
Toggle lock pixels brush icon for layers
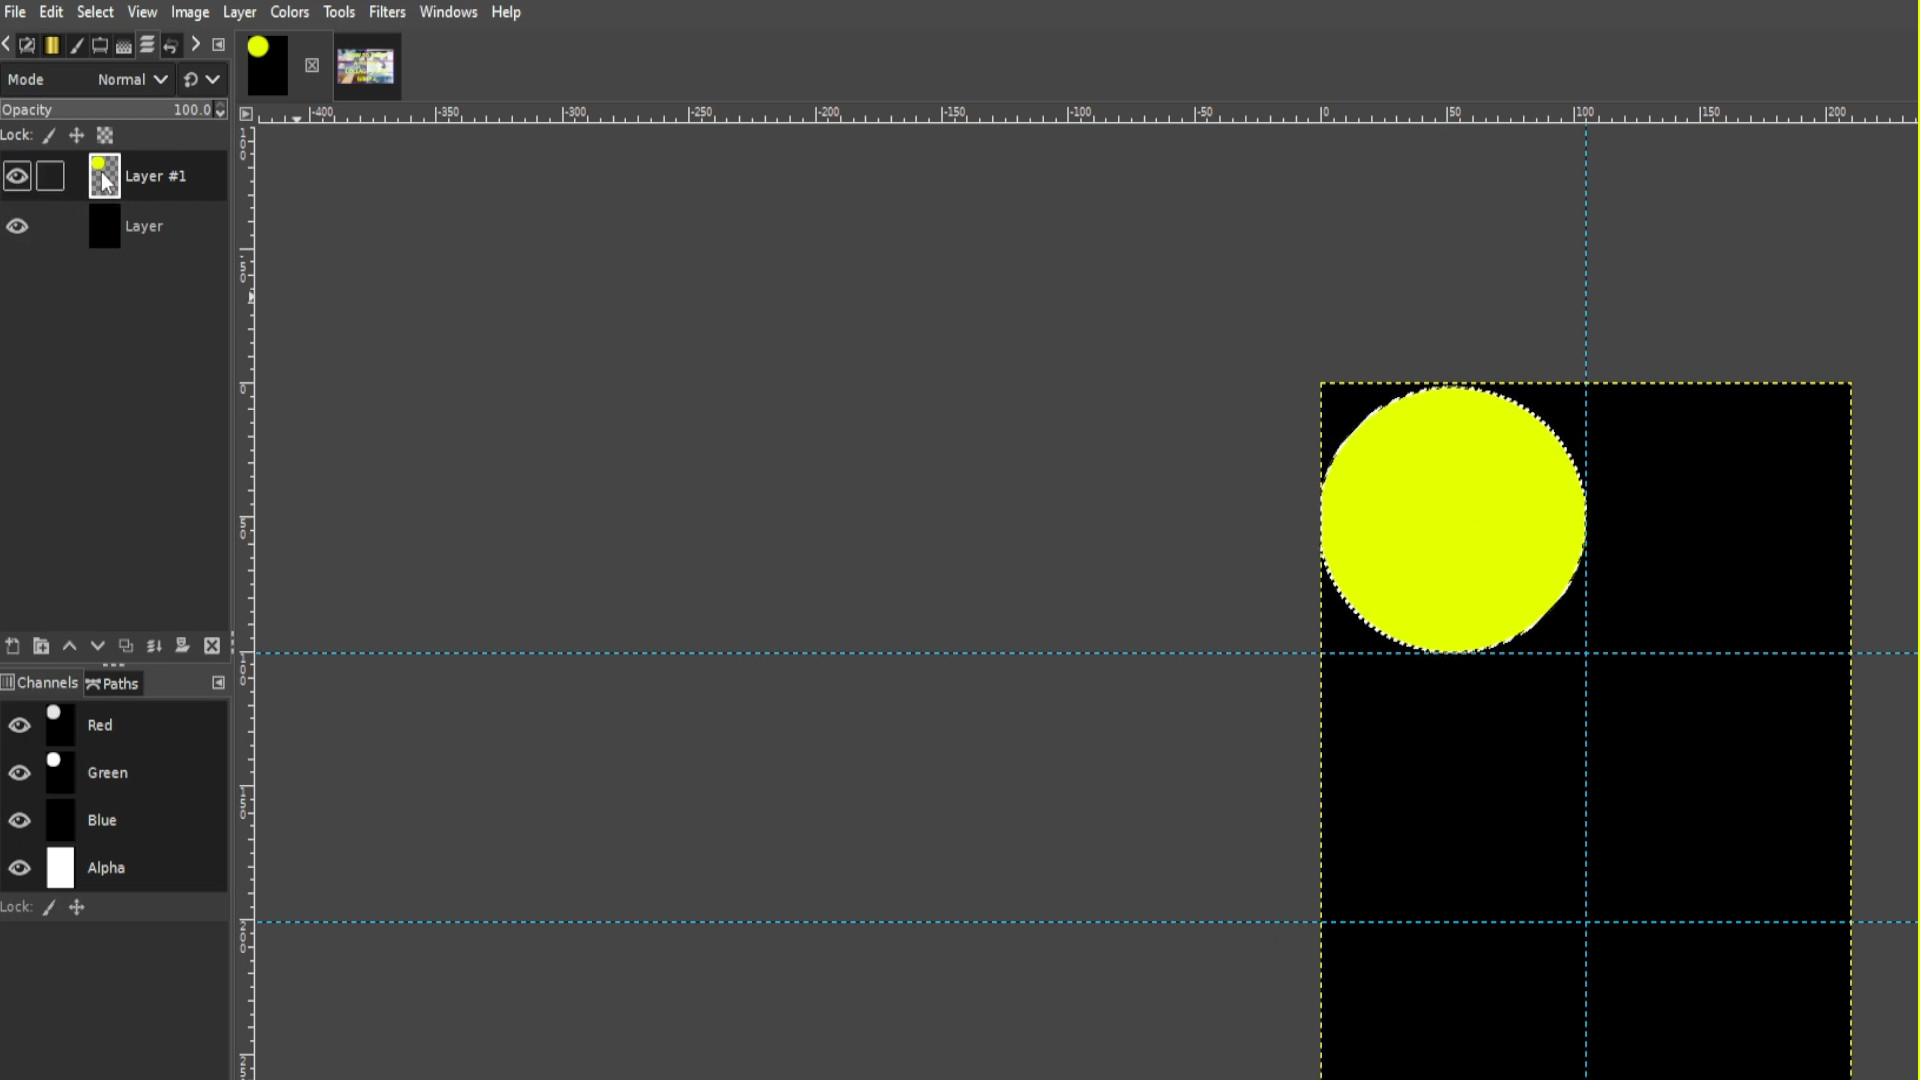click(x=49, y=135)
